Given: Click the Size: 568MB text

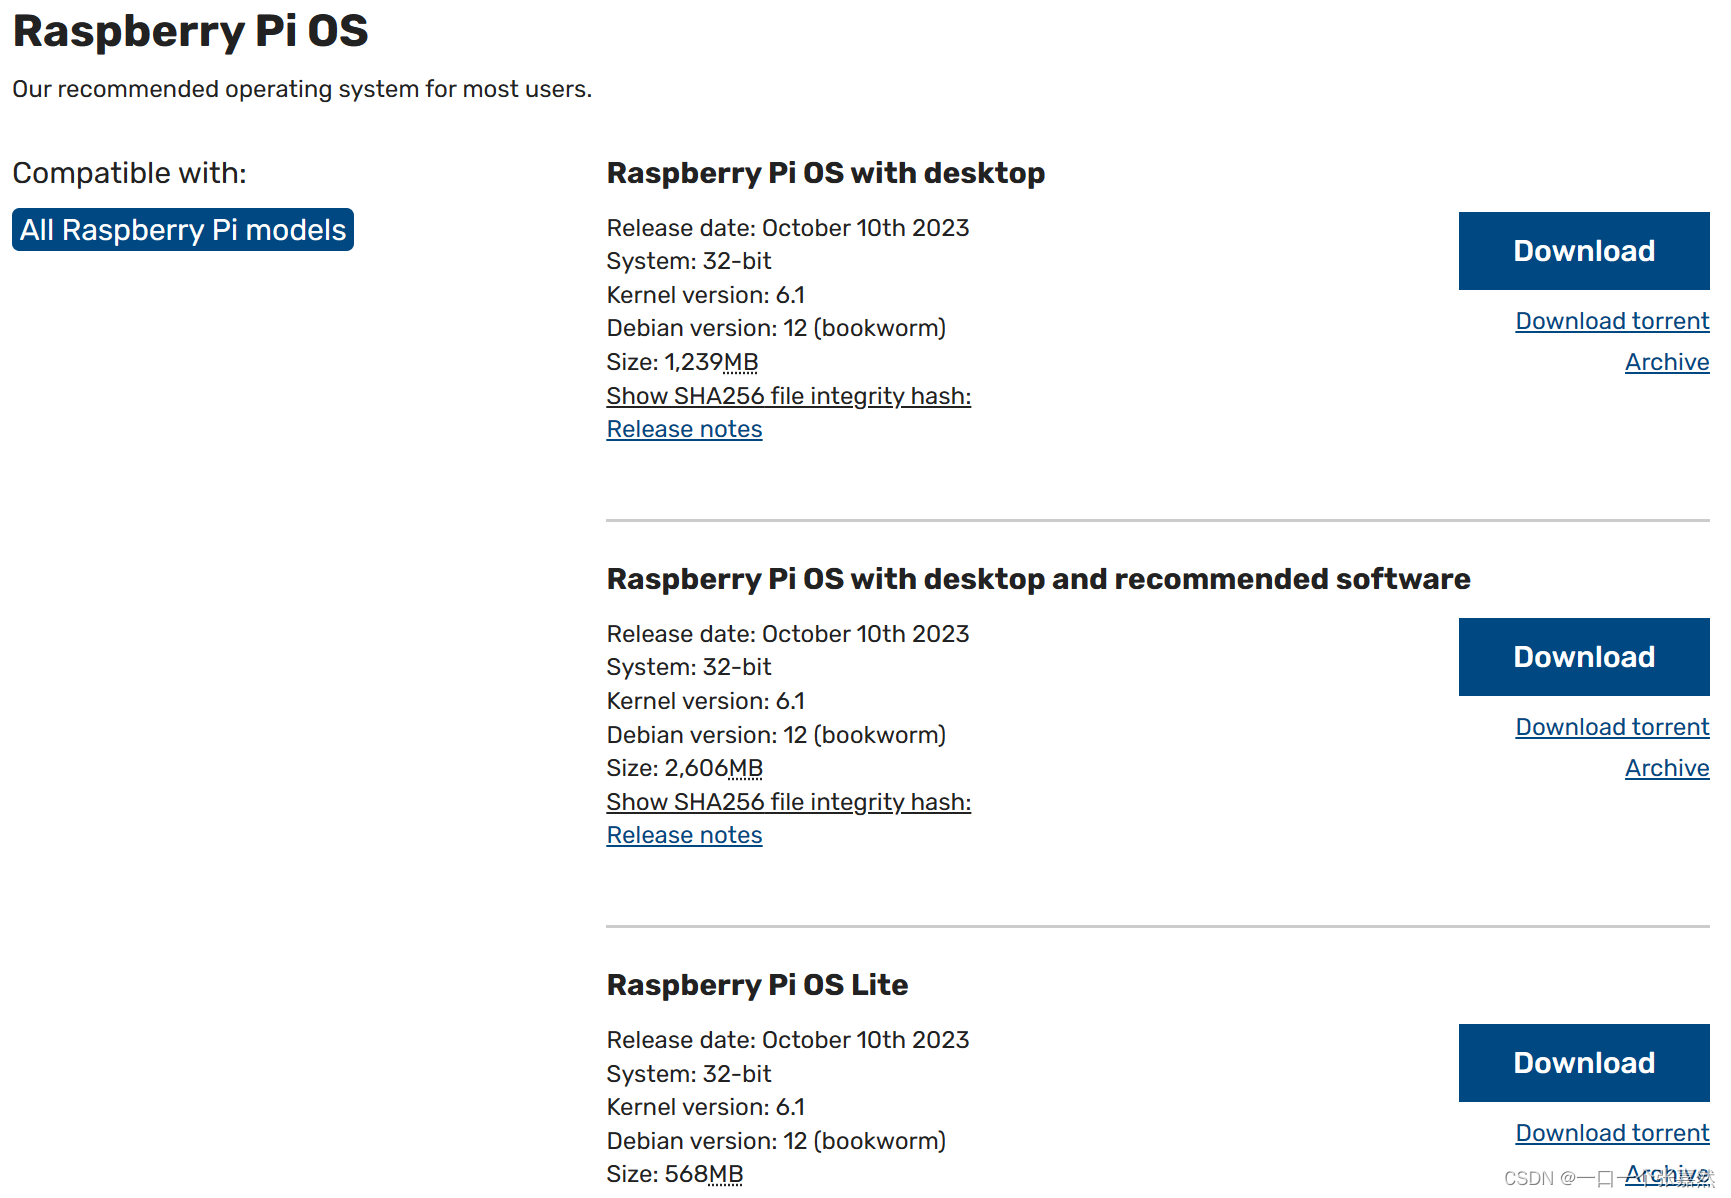Looking at the screenshot, I should [x=675, y=1174].
